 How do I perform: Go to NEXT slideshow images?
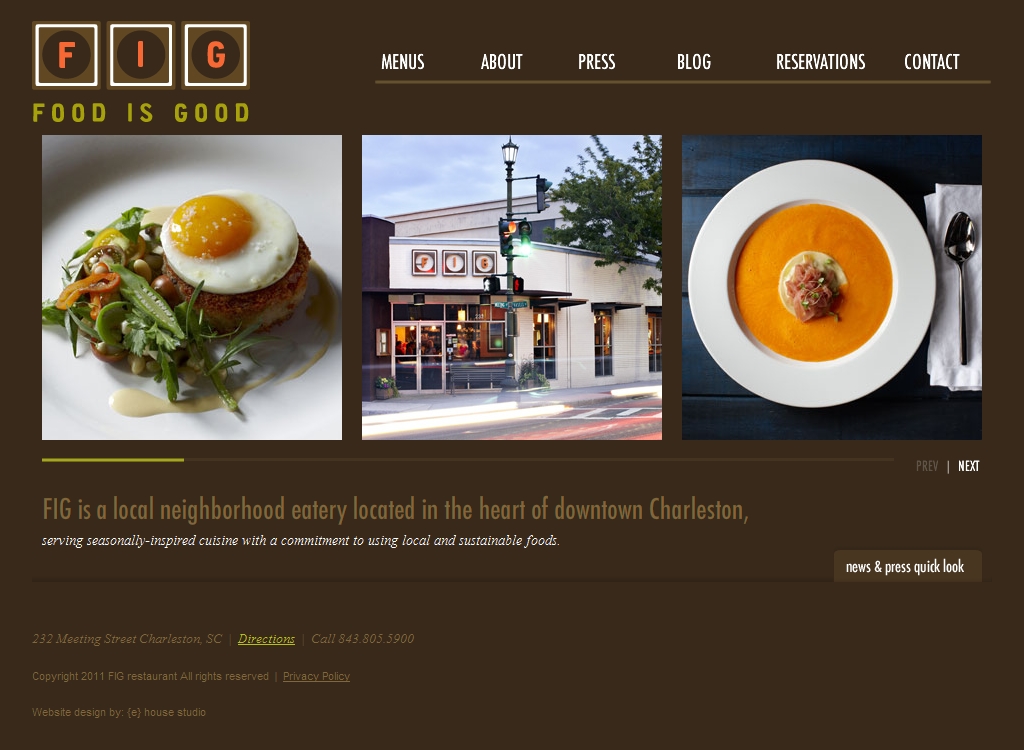pyautogui.click(x=968, y=466)
